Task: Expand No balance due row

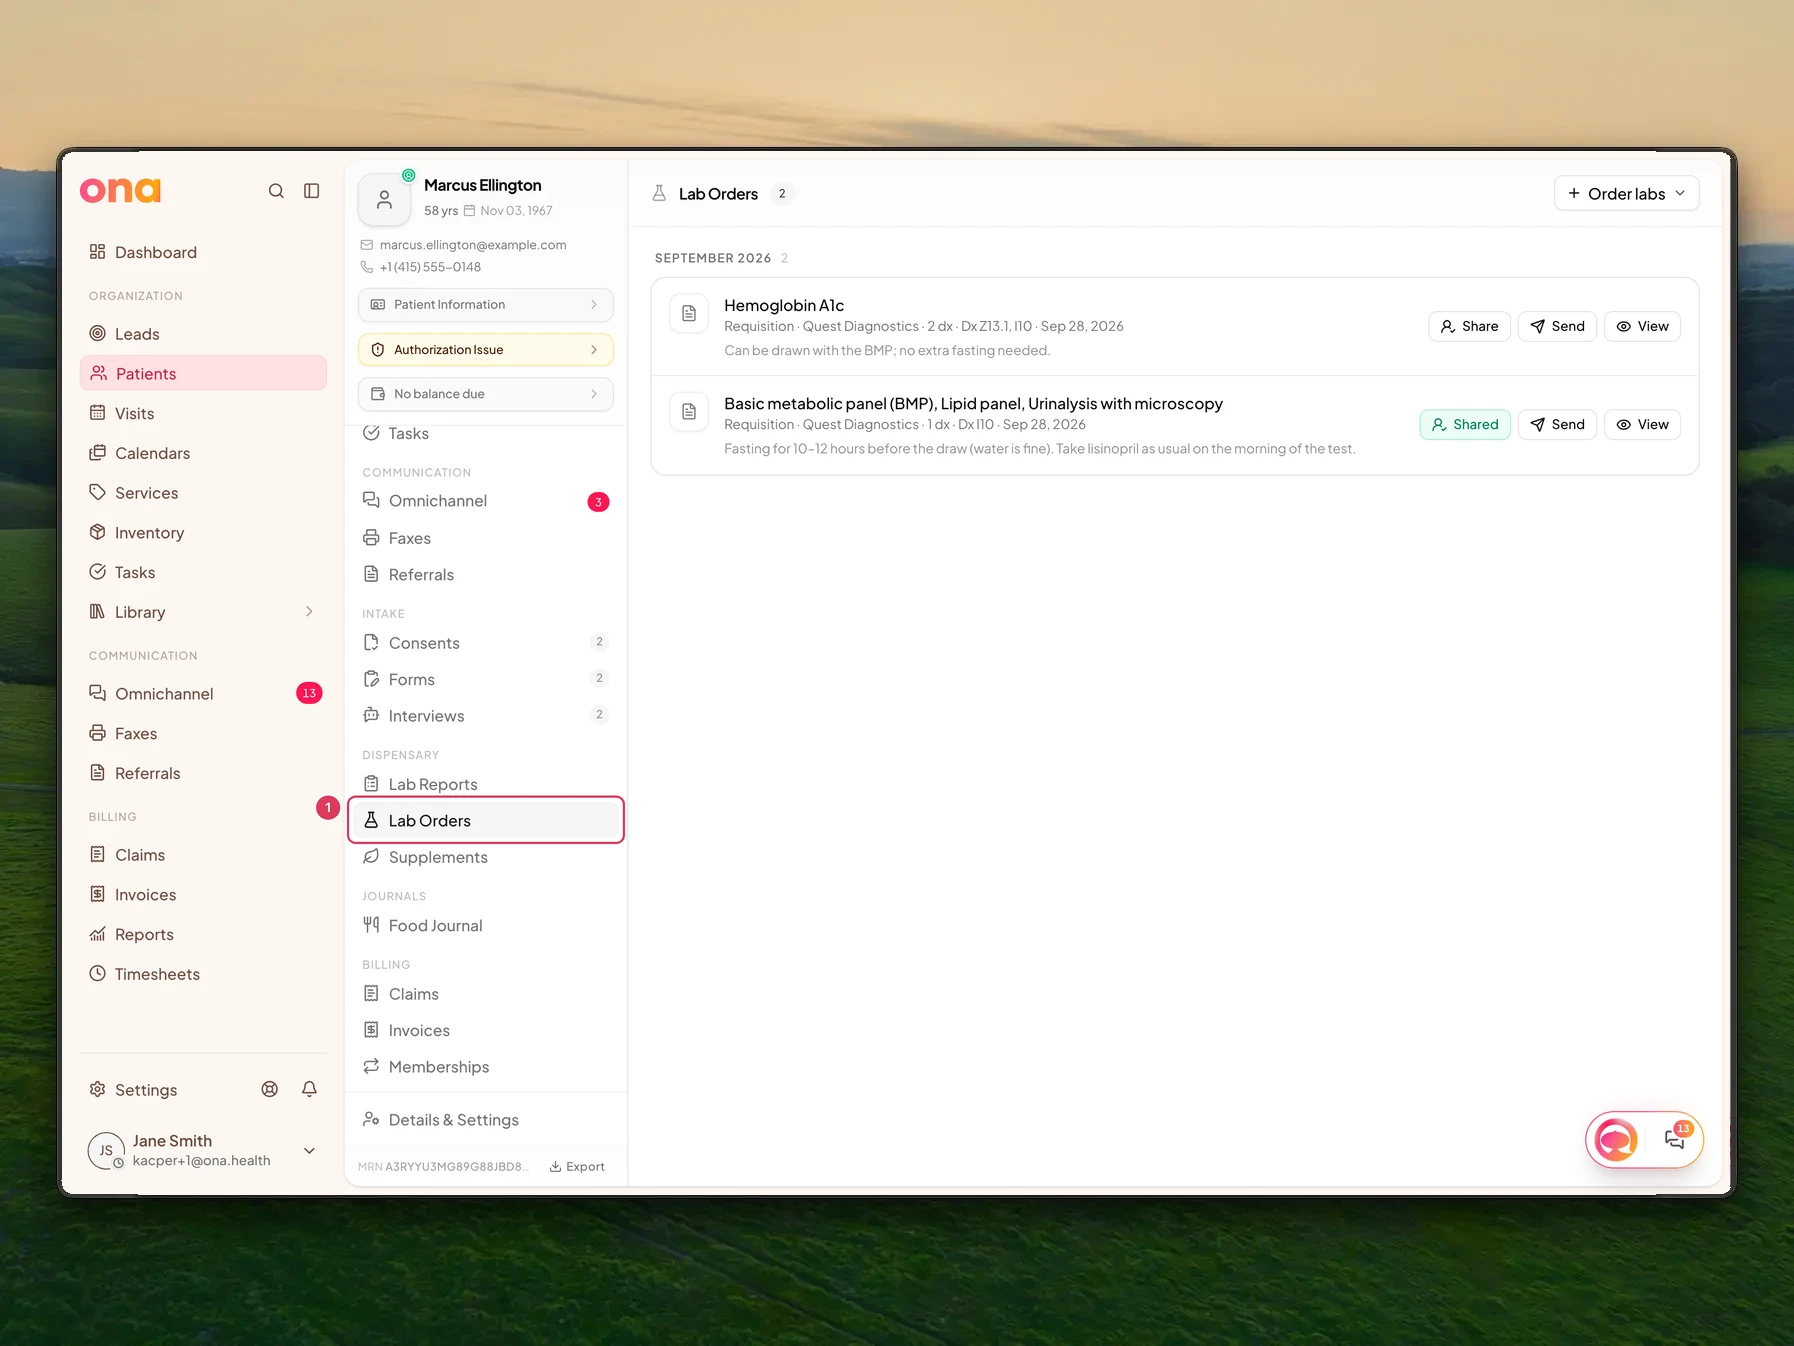Action: 486,394
